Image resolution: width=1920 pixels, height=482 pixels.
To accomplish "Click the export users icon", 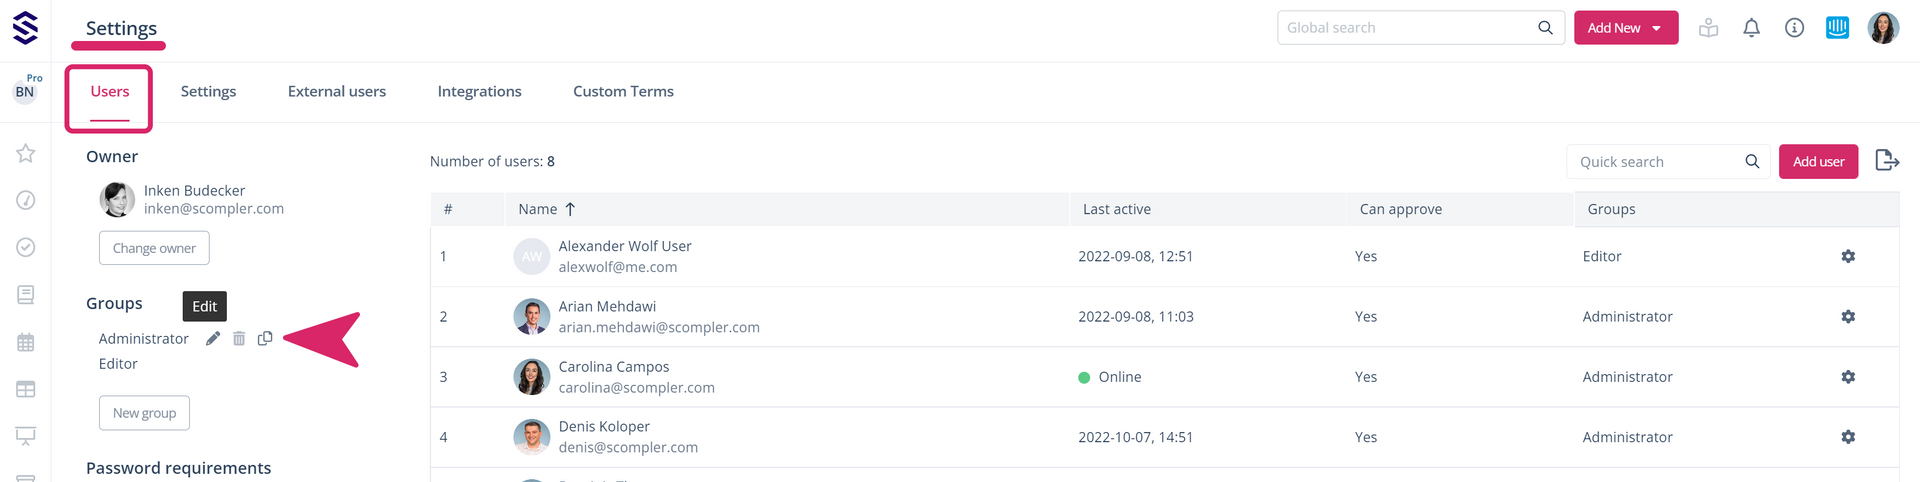I will pyautogui.click(x=1887, y=161).
